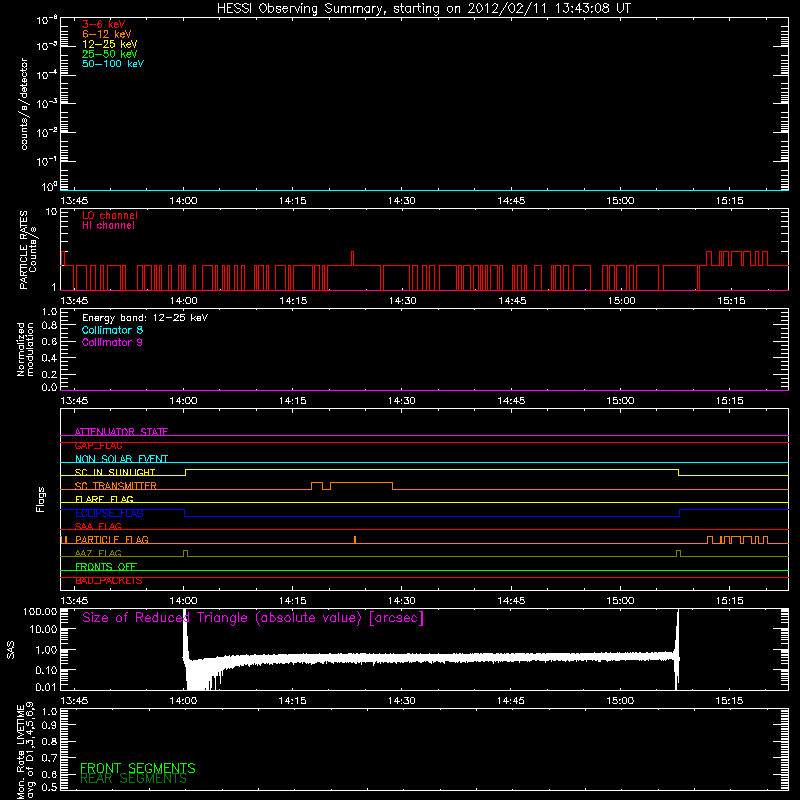Screen dimensions: 800x800
Task: Click the PARTICLE_FLAG label
Action: (112, 540)
